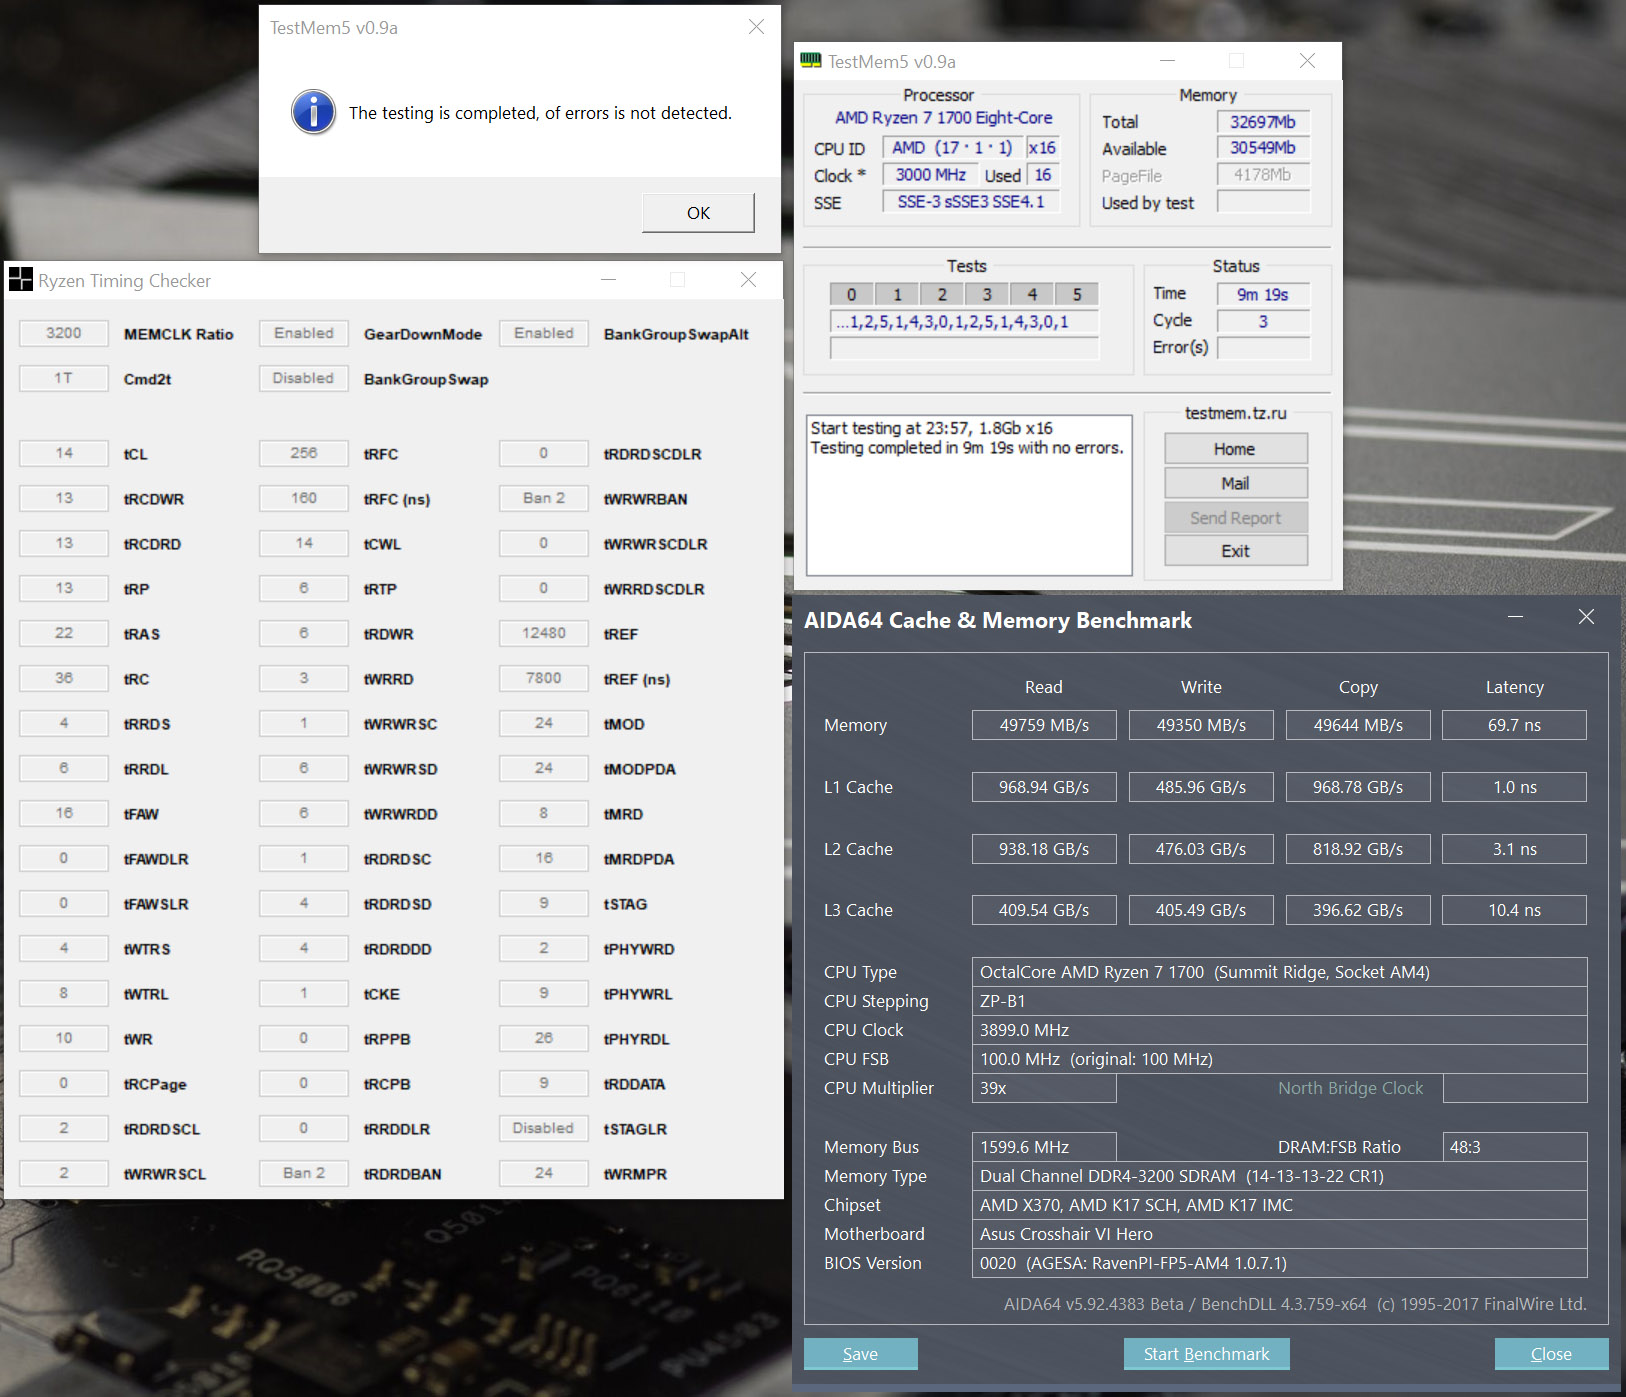This screenshot has width=1626, height=1397.
Task: Click the tRAS value 22
Action: point(64,633)
